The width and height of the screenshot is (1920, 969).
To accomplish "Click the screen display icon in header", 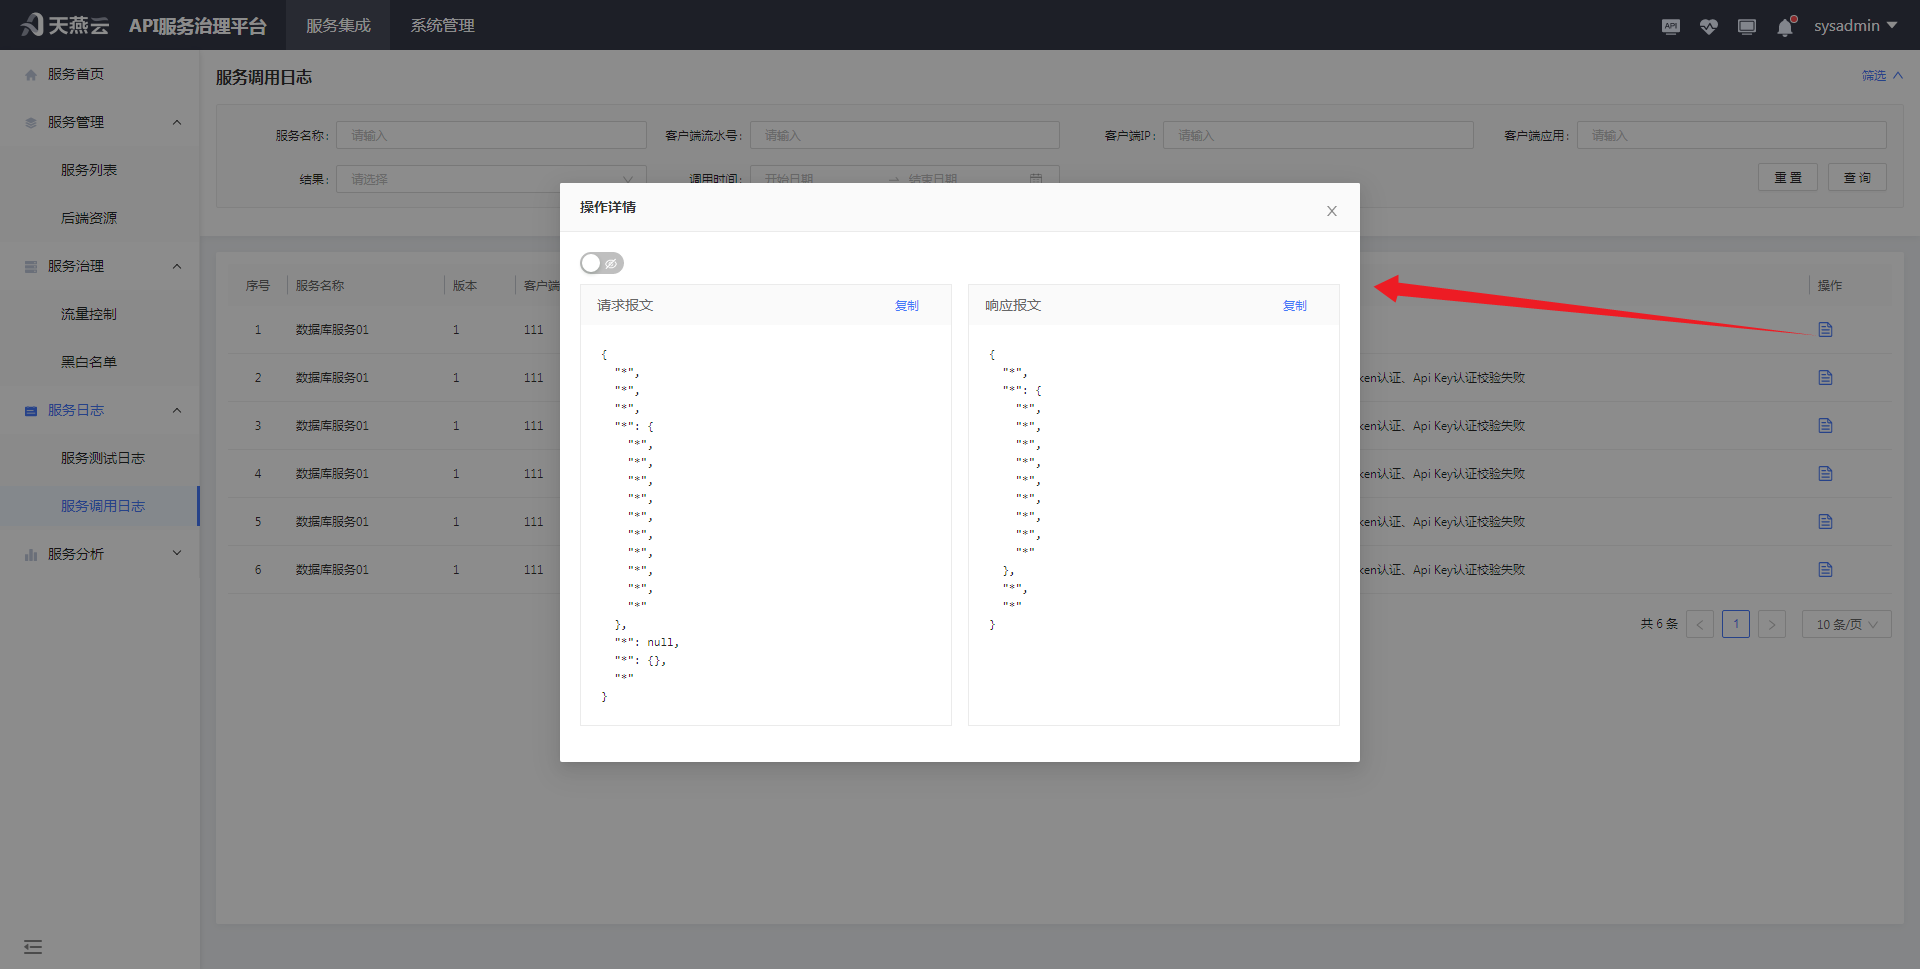I will coord(1746,26).
